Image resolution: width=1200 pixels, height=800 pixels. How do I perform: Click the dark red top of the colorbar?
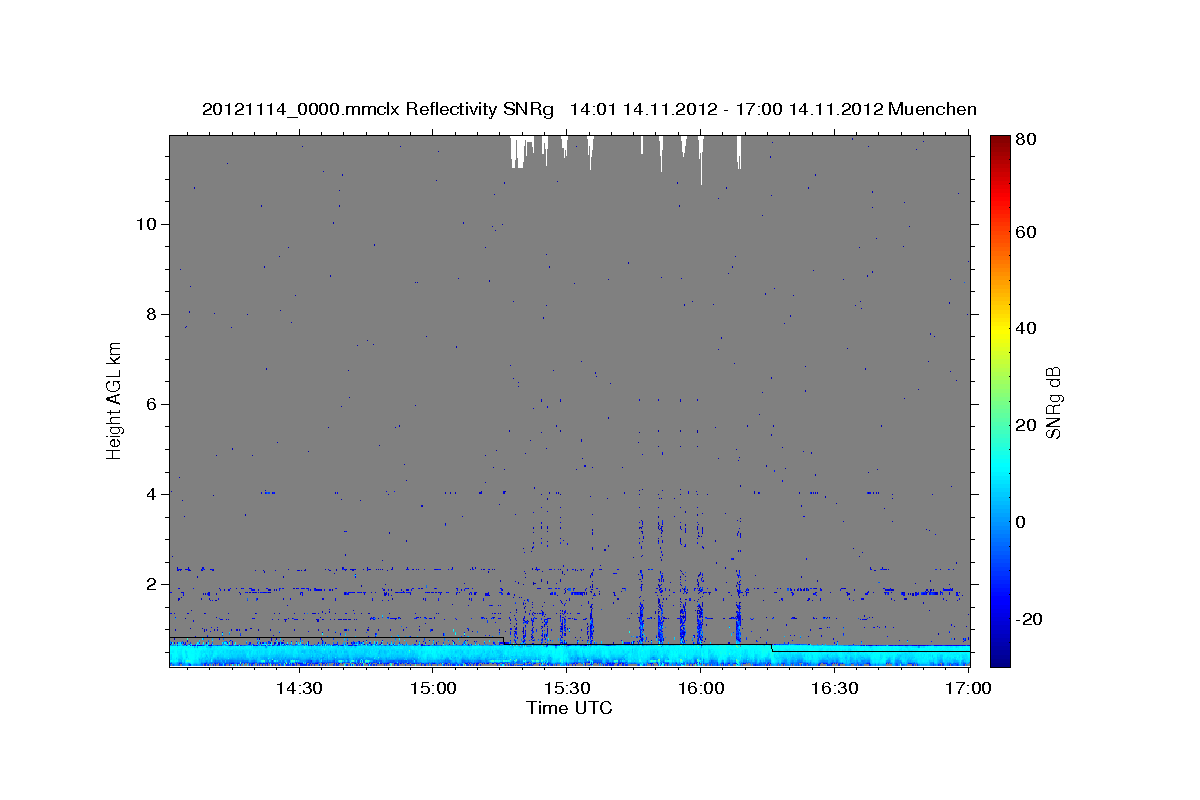click(1000, 144)
